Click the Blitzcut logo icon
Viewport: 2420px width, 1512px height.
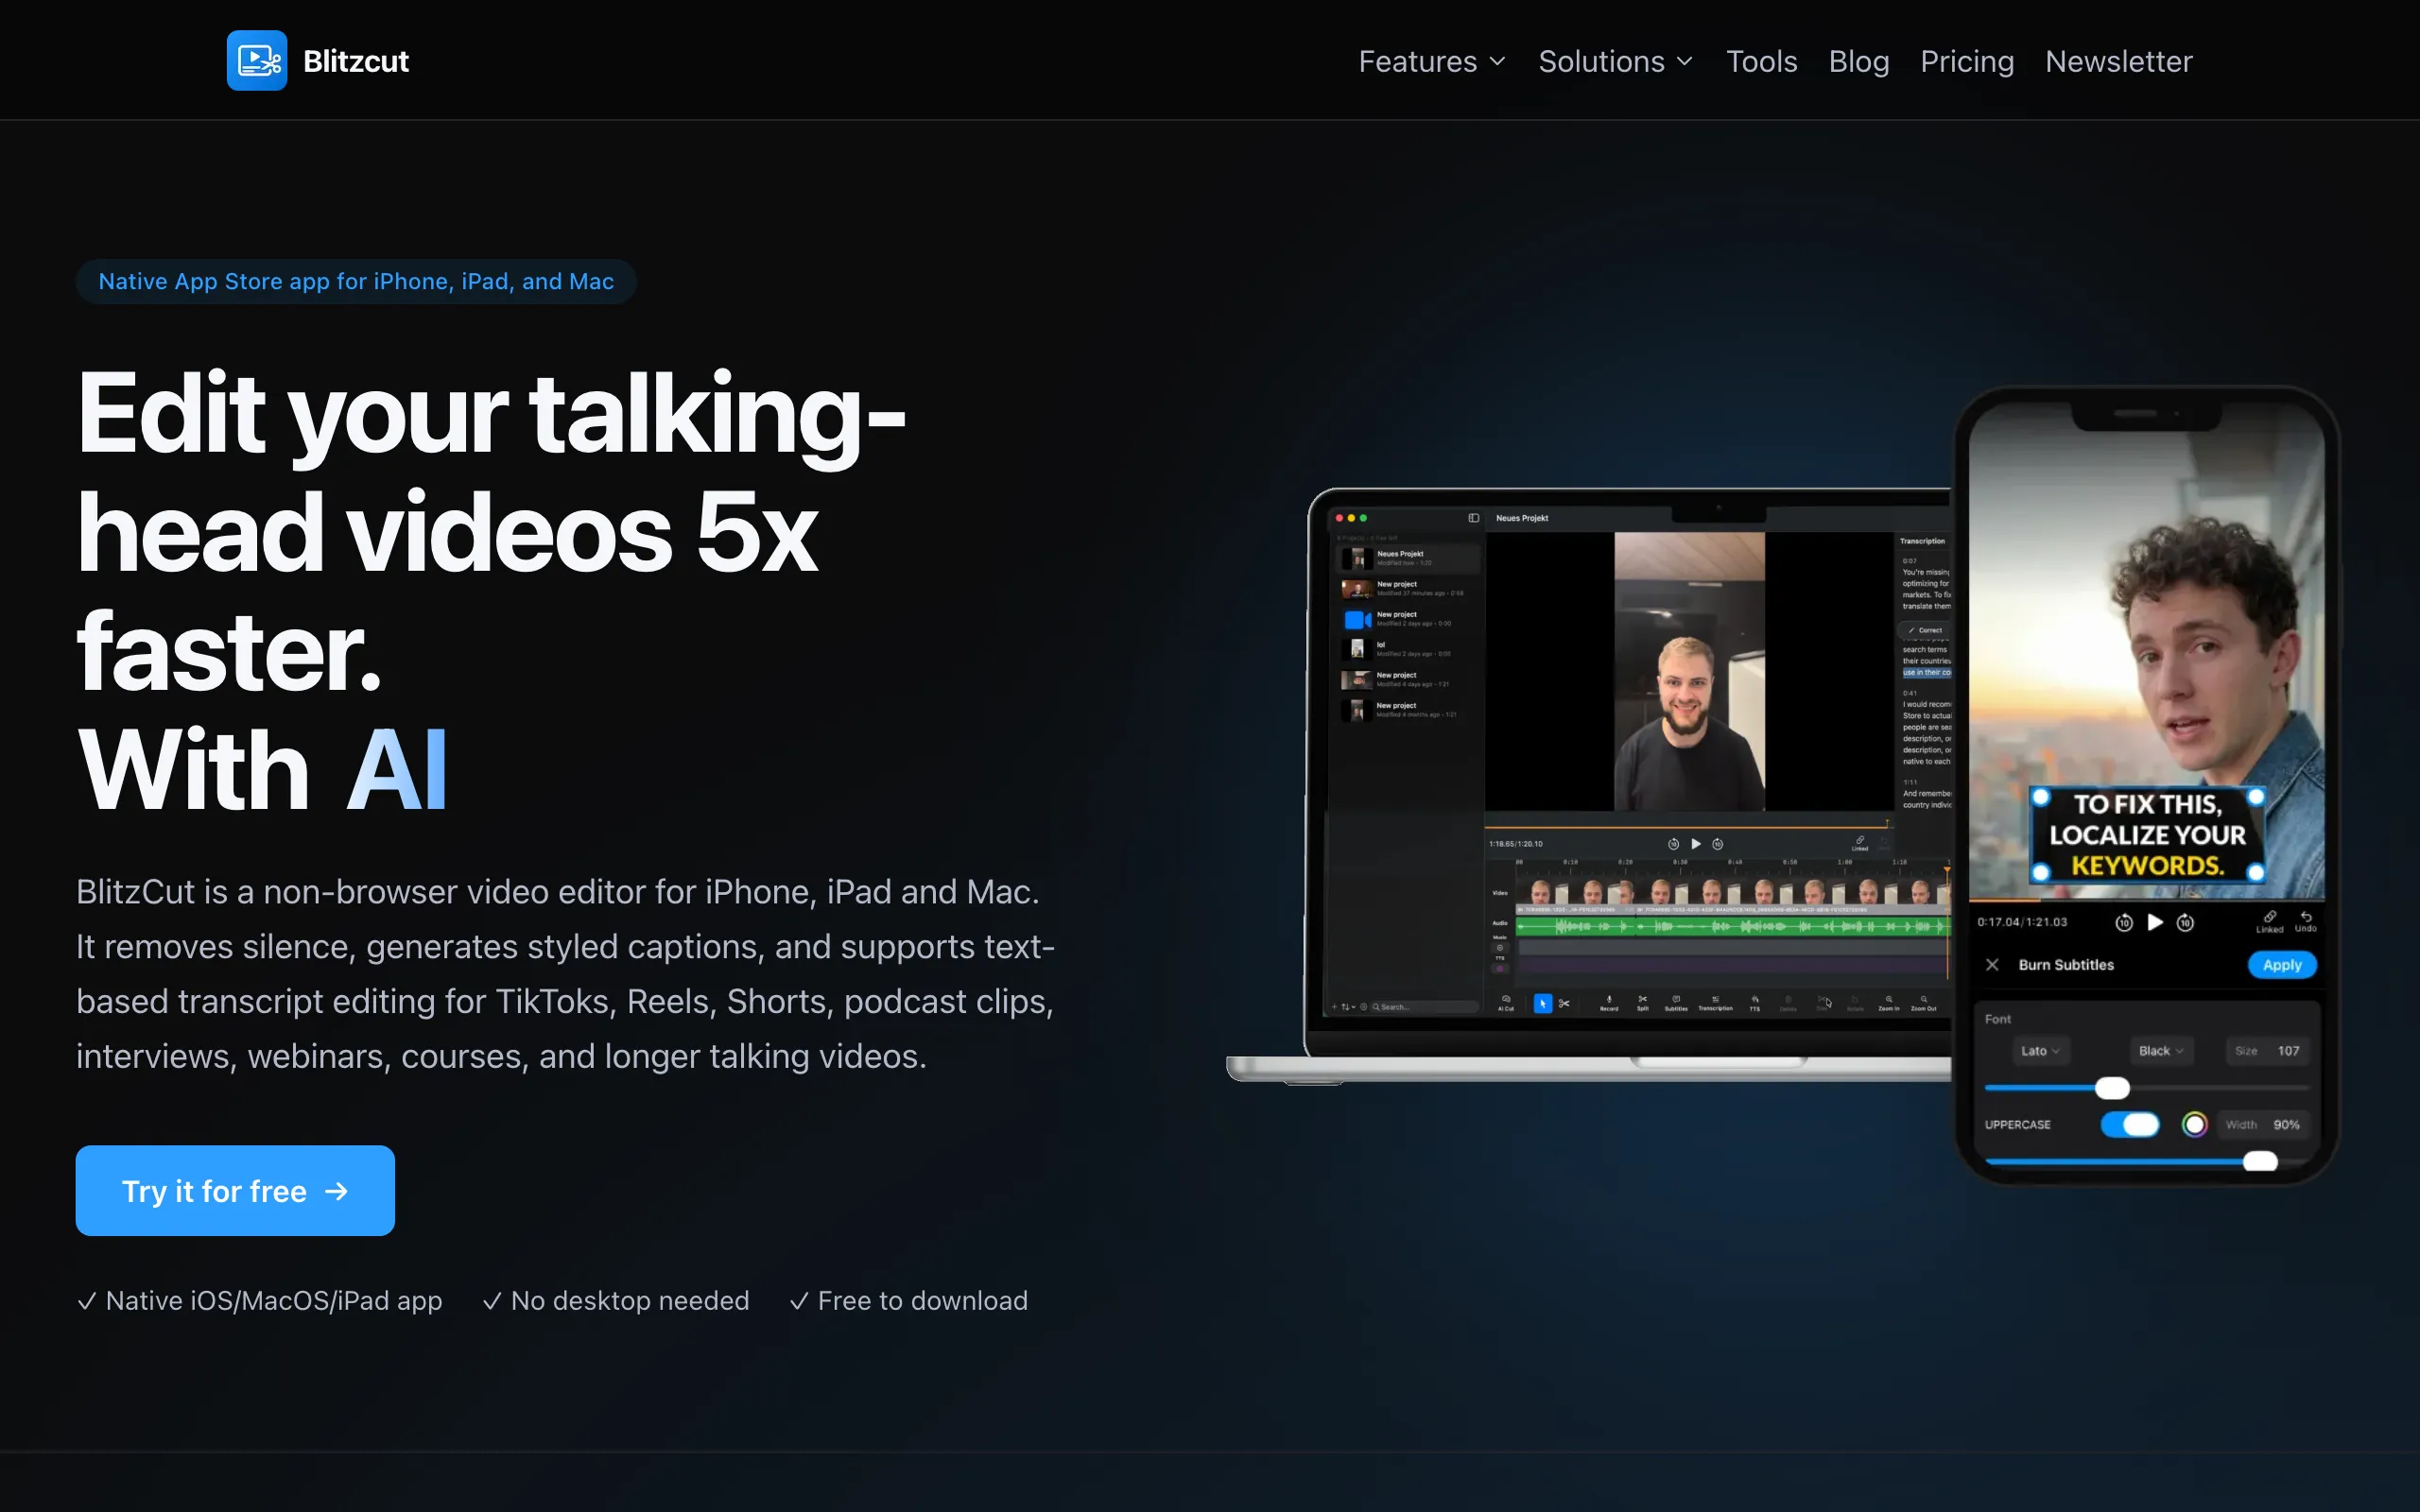coord(257,60)
